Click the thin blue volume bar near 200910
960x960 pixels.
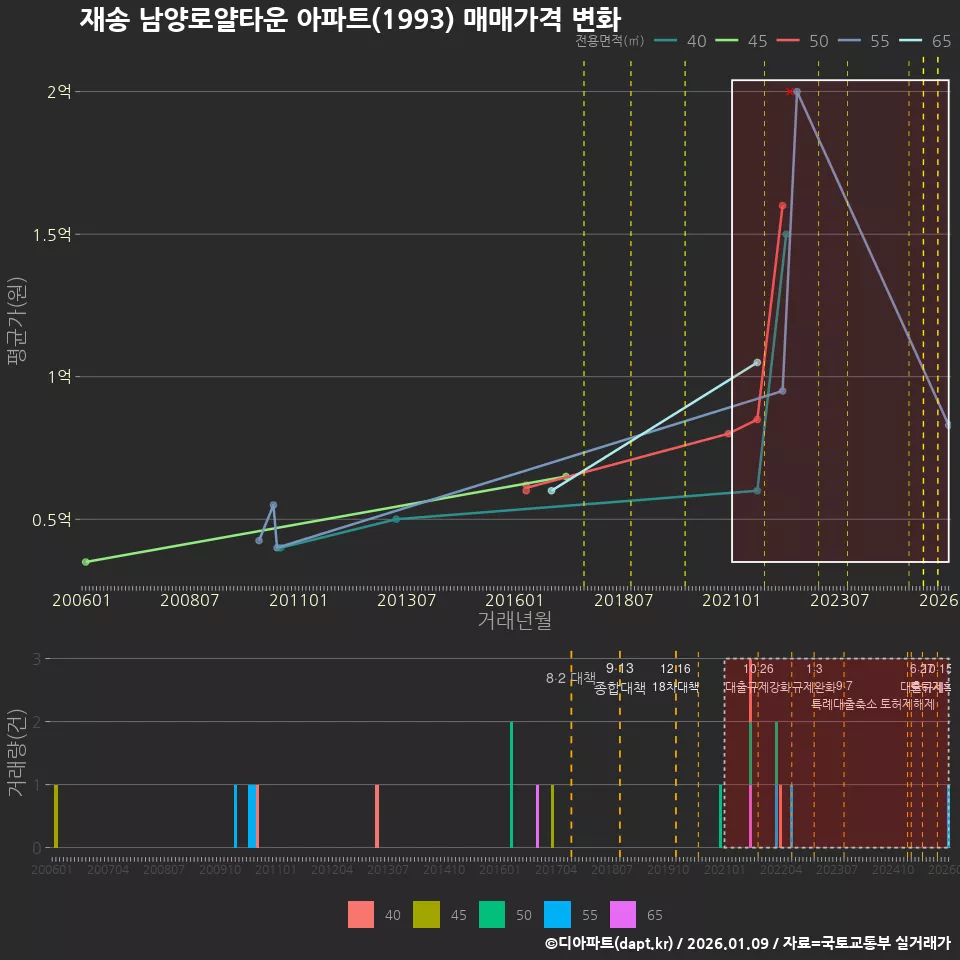coord(235,816)
